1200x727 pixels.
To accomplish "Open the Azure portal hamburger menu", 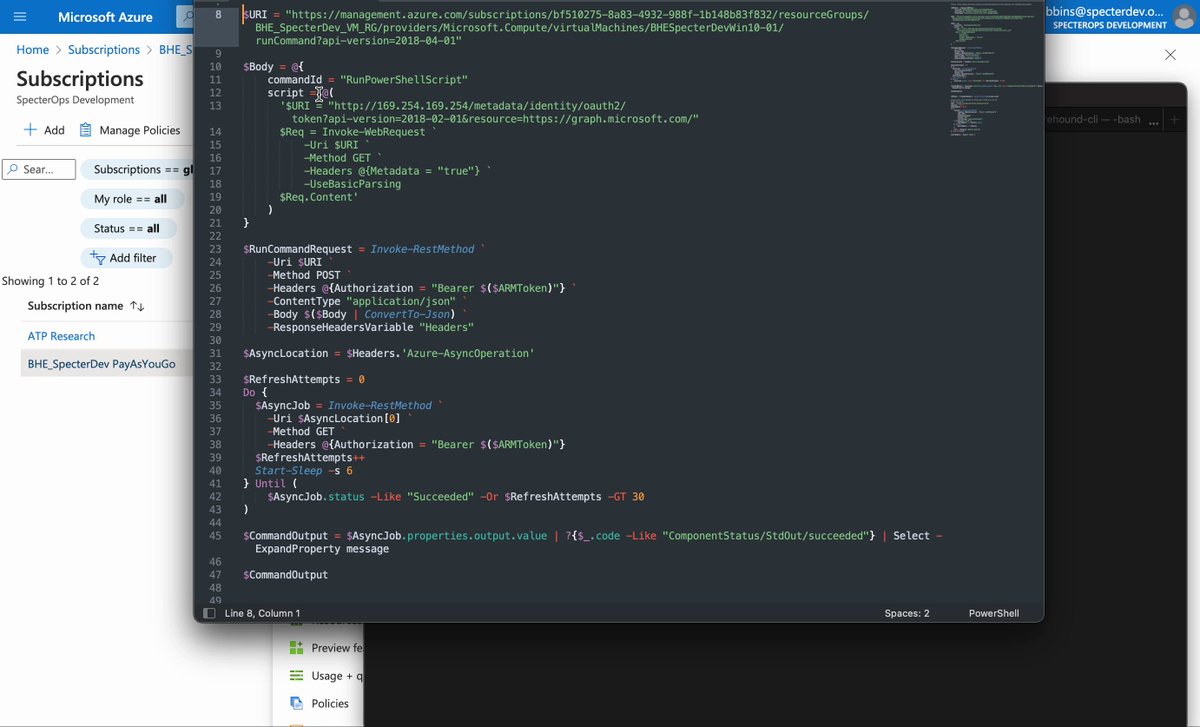I will [20, 17].
